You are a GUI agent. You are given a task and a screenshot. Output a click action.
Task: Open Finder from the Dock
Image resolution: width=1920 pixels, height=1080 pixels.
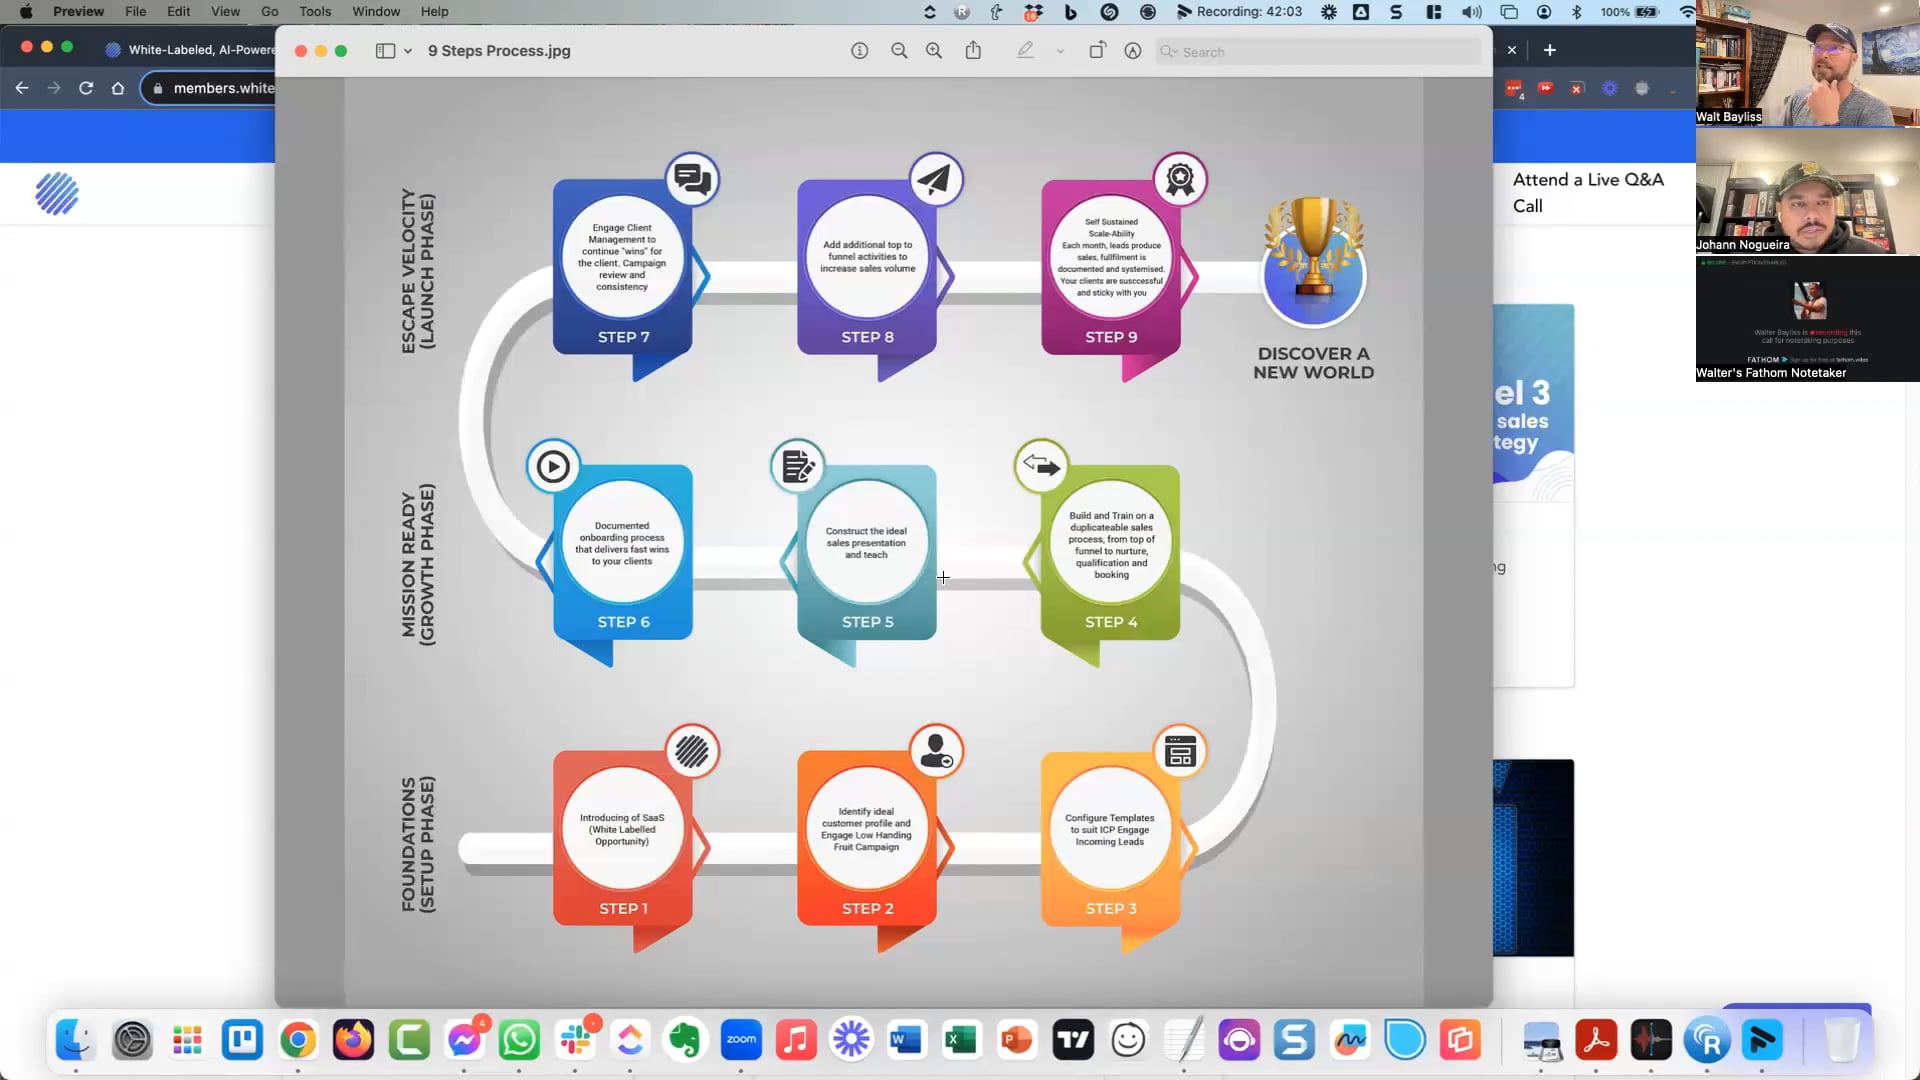(x=76, y=1040)
